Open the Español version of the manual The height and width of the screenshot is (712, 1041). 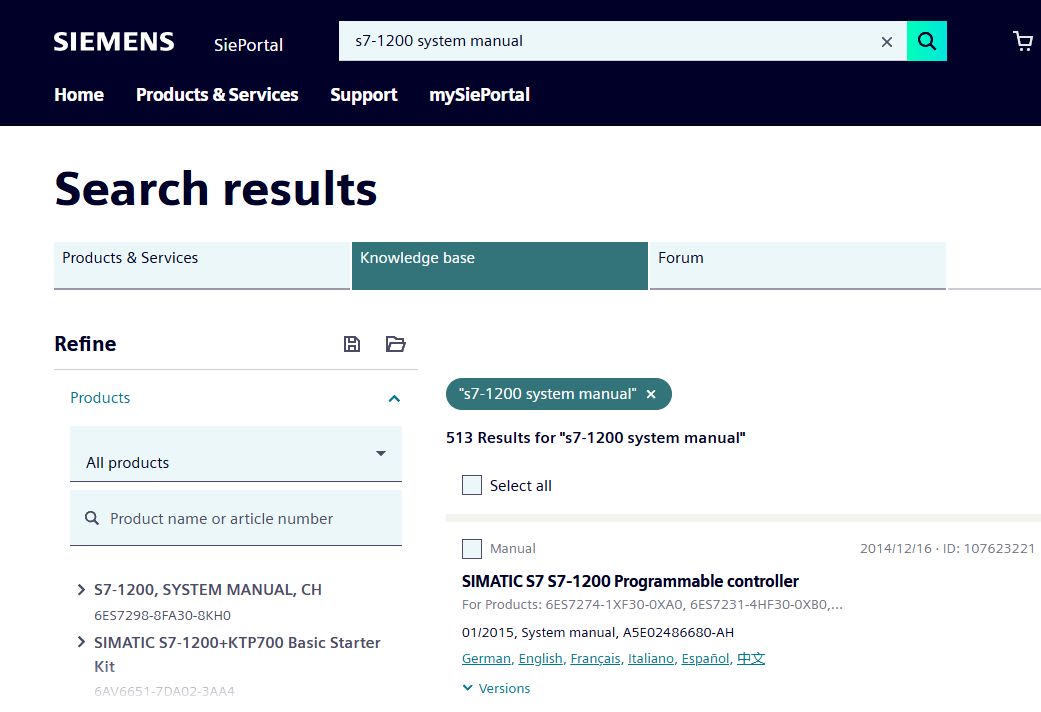(x=706, y=658)
